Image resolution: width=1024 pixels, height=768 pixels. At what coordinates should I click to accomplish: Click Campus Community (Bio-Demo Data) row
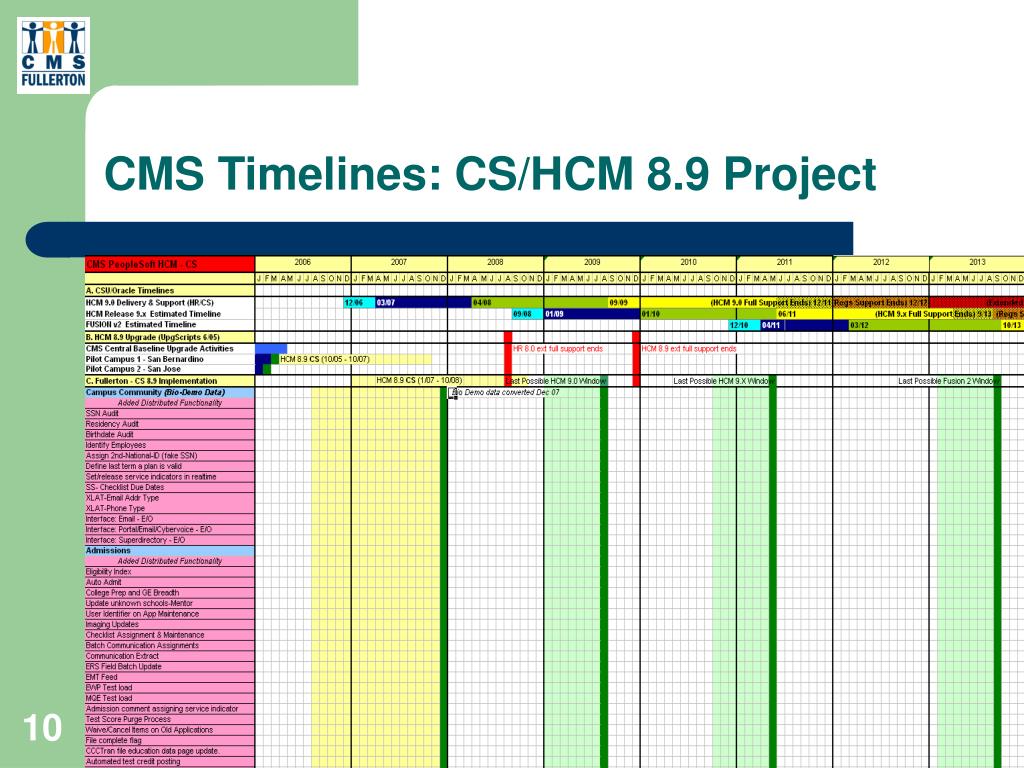point(170,392)
